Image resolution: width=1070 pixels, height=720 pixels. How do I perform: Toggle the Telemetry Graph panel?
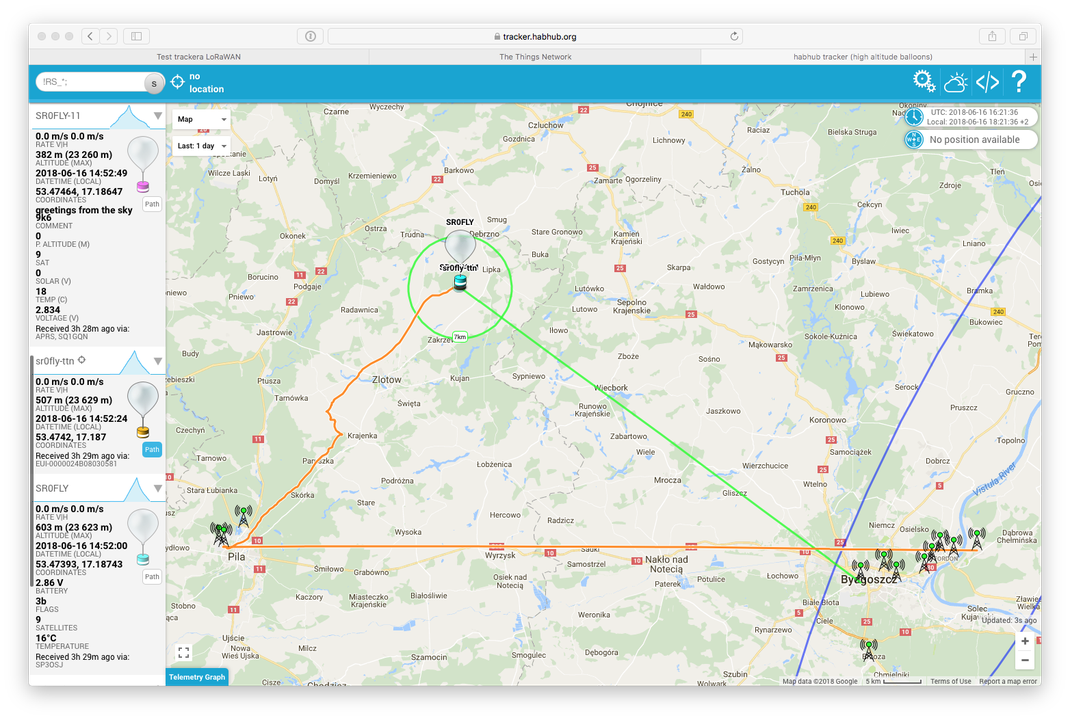pyautogui.click(x=197, y=677)
